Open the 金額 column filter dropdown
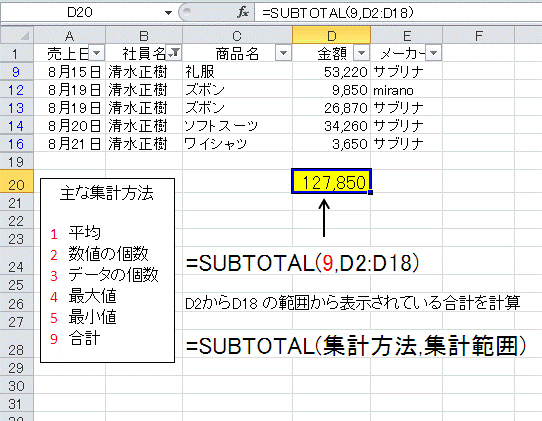This screenshot has width=542, height=421. [361, 53]
